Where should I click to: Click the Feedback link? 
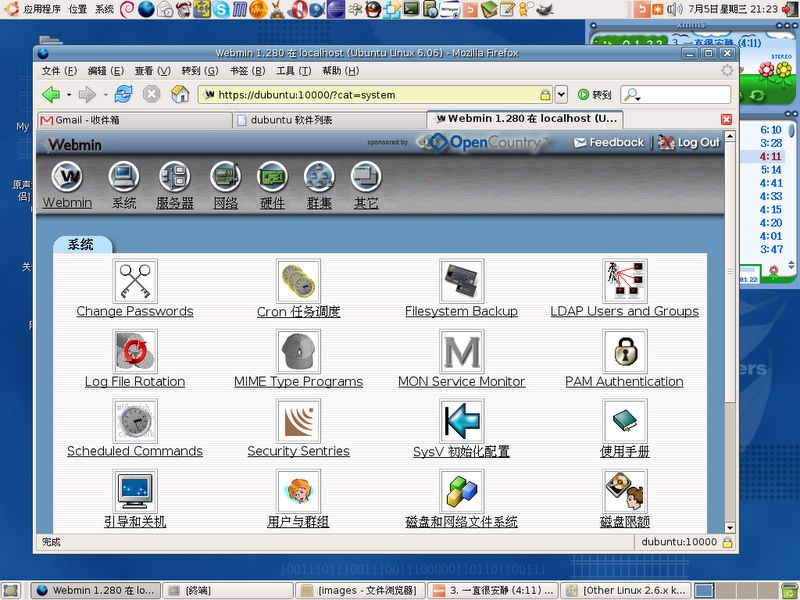click(609, 143)
